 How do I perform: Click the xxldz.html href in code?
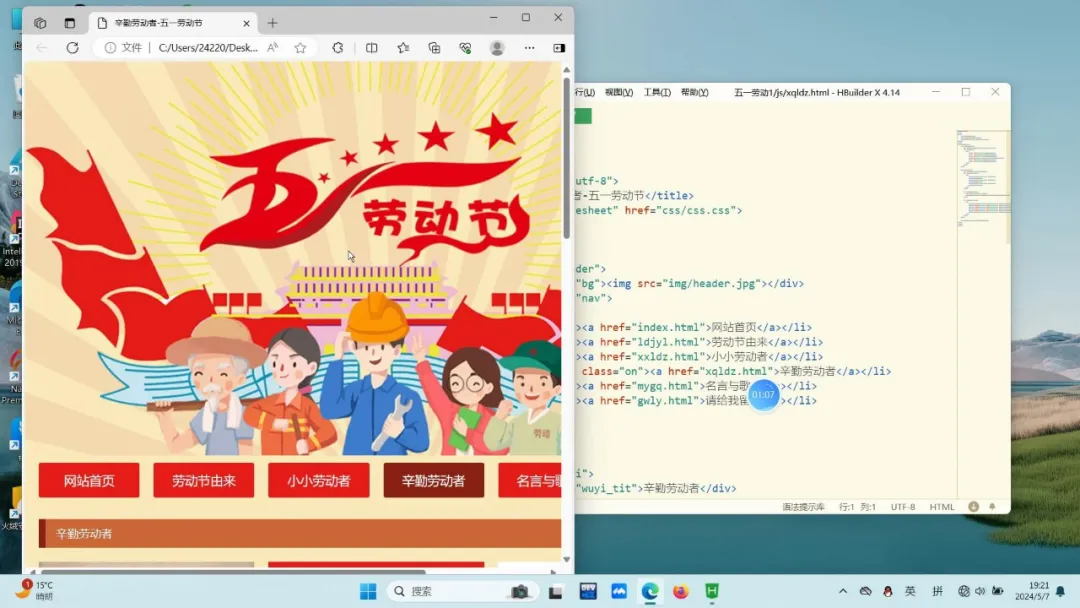pyautogui.click(x=672, y=357)
